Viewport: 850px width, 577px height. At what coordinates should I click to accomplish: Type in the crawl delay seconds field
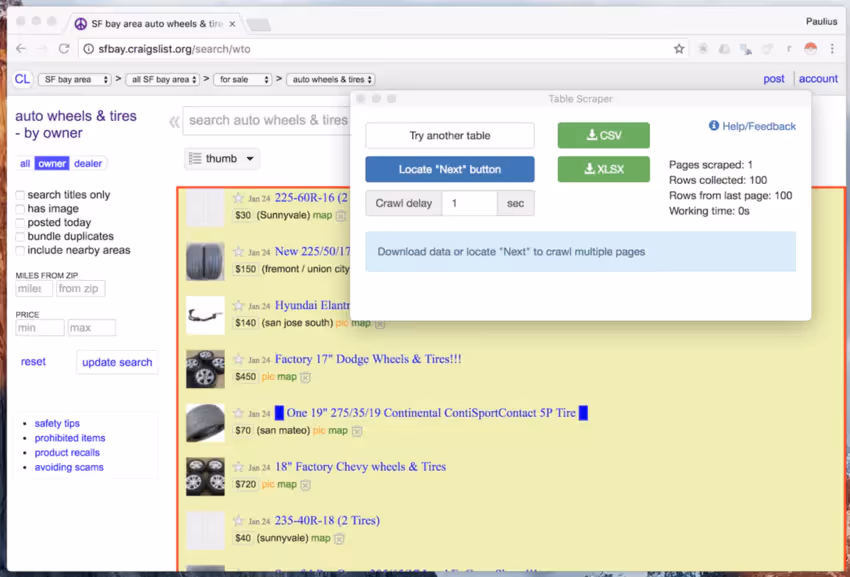tap(469, 203)
